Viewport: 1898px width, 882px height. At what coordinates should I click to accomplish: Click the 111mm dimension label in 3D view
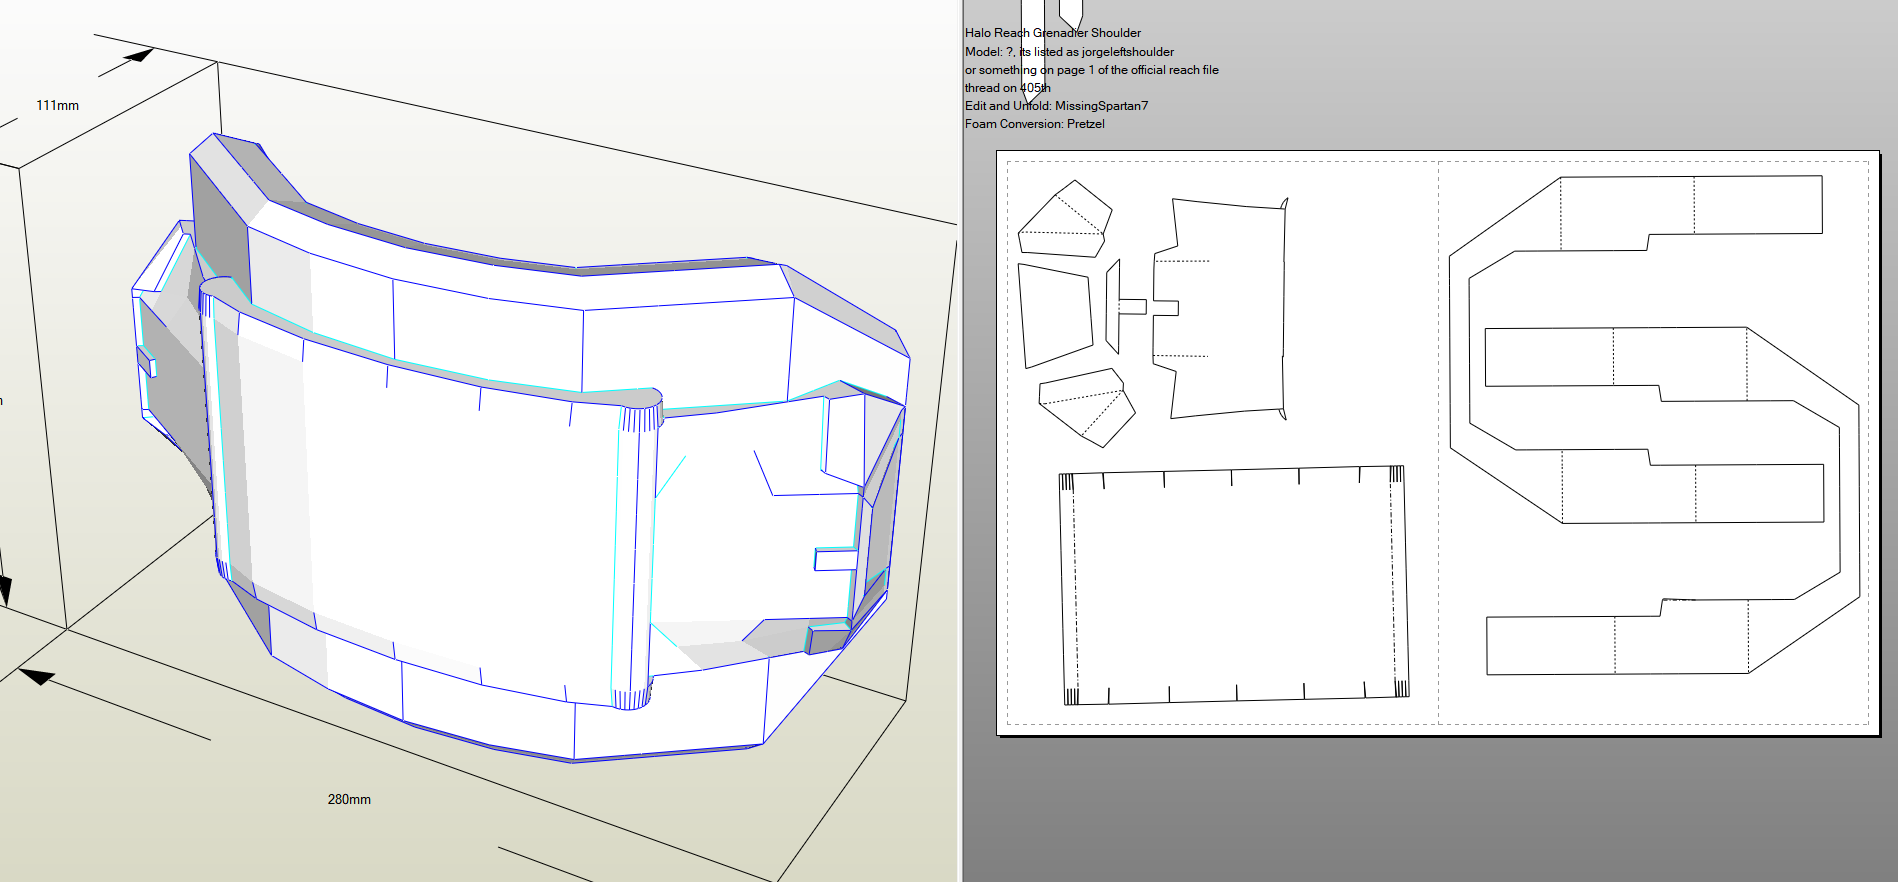57,105
